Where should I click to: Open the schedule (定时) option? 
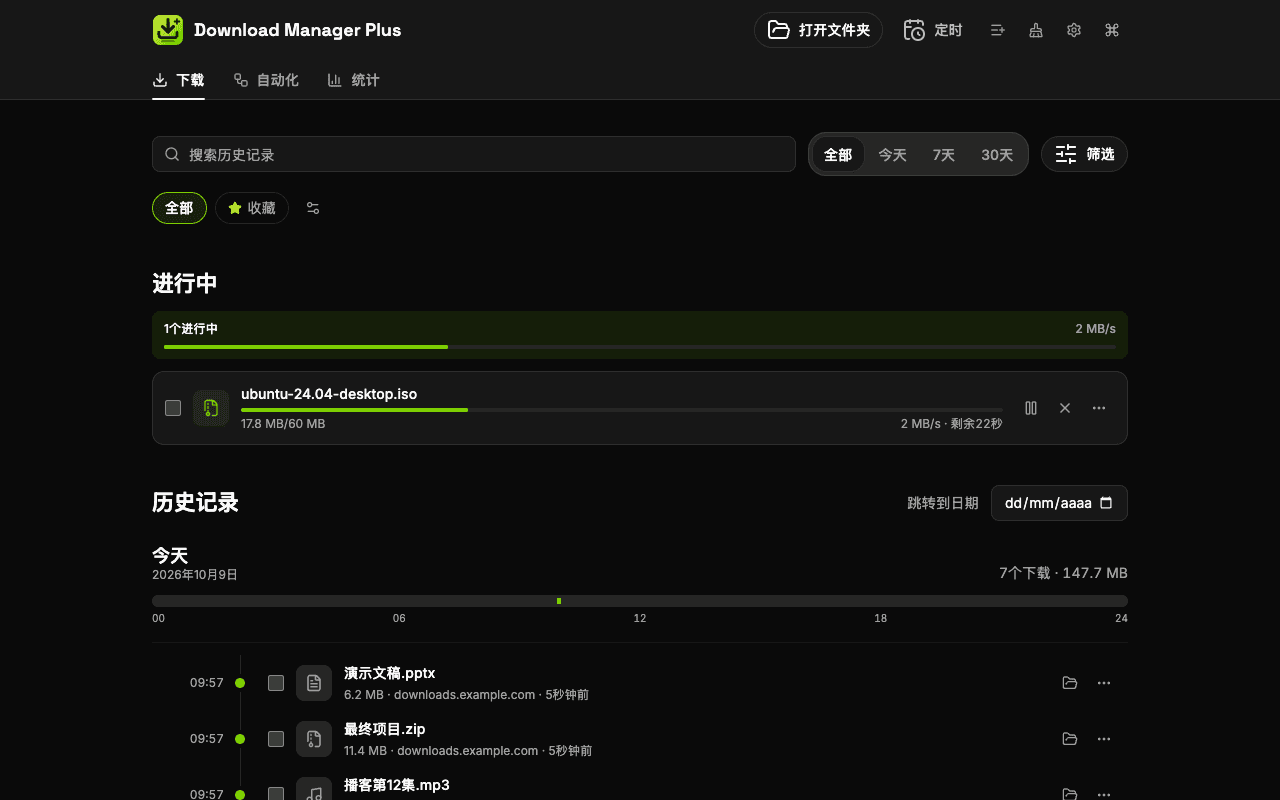click(933, 30)
